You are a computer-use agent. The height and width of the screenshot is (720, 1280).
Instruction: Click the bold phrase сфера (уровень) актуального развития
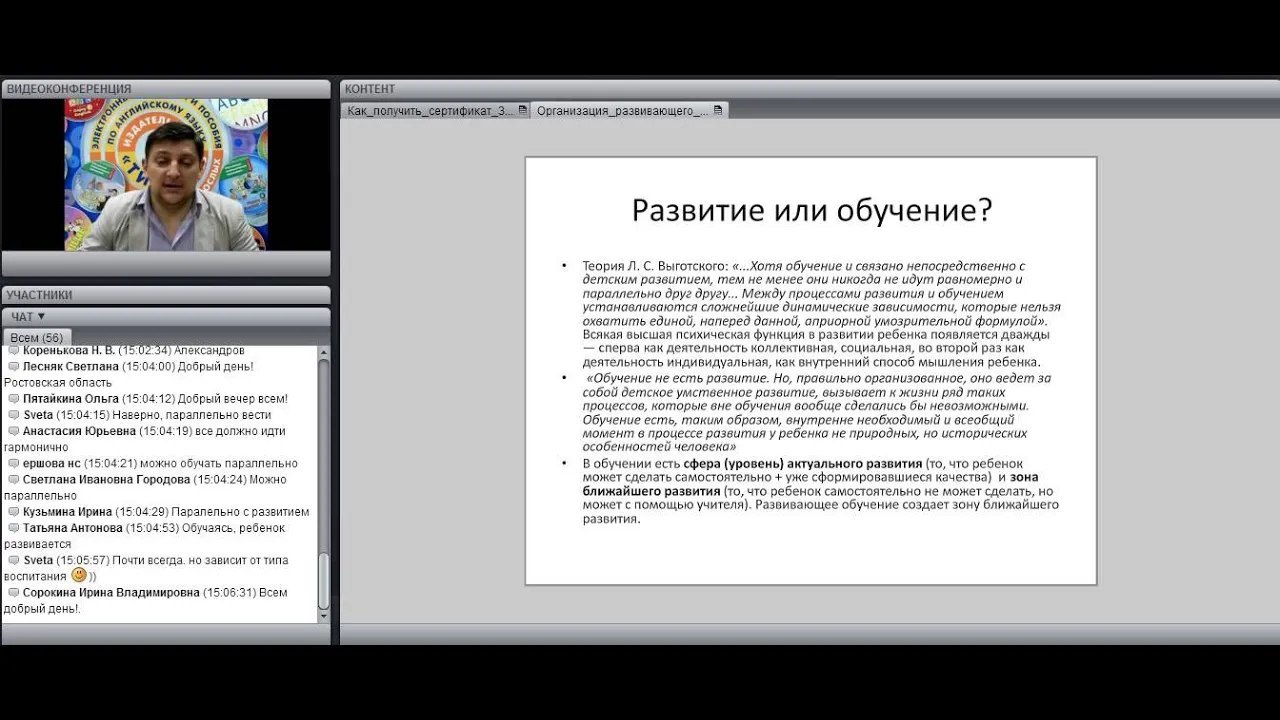pyautogui.click(x=803, y=464)
